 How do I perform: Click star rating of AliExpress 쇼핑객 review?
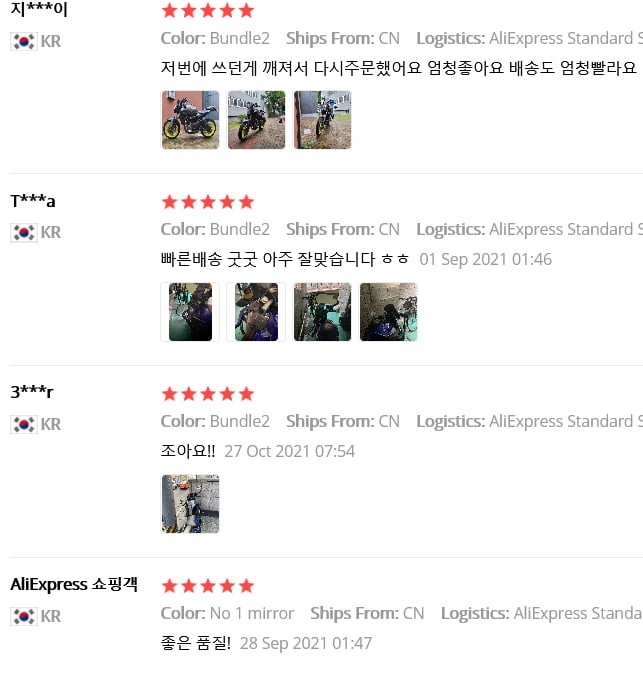pyautogui.click(x=208, y=586)
